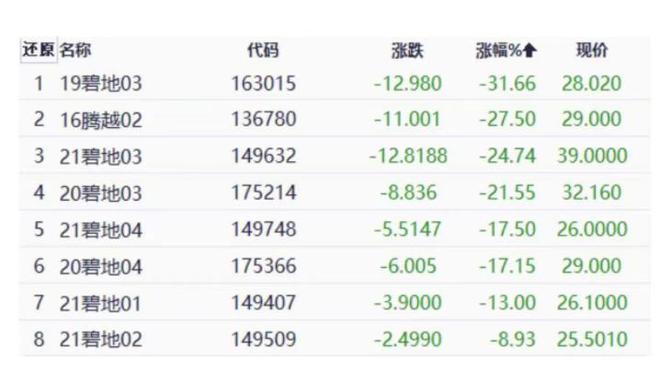Select bond 20碧地04 name
Image resolution: width=660 pixels, height=385 pixels.
(x=101, y=266)
